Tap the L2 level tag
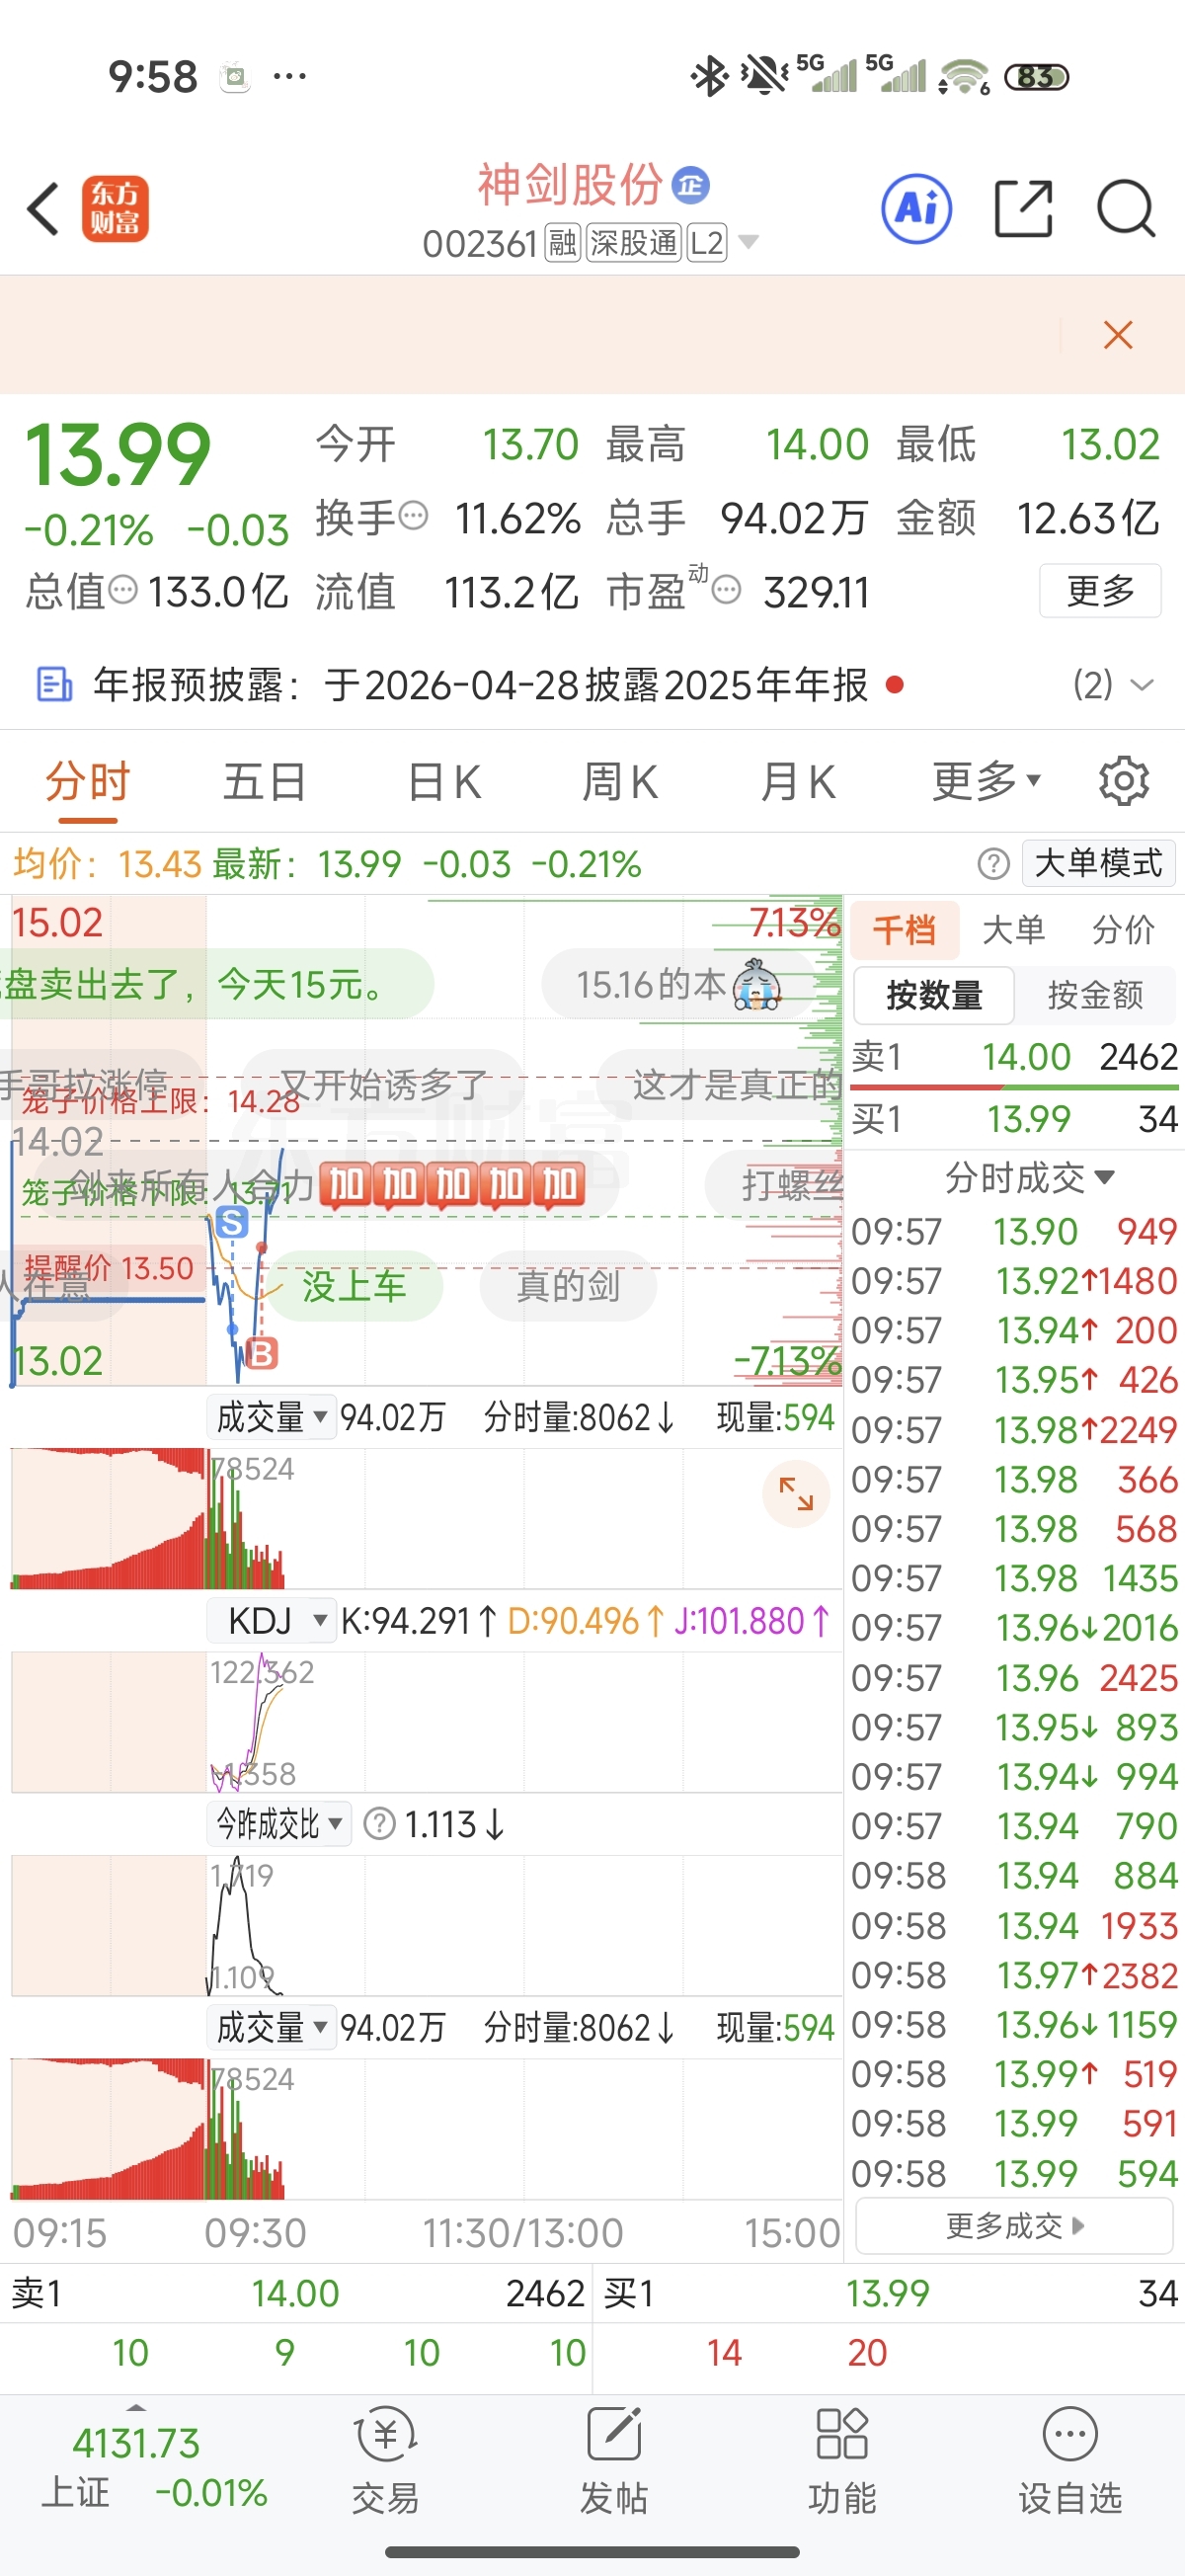This screenshot has width=1185, height=2576. coord(707,243)
